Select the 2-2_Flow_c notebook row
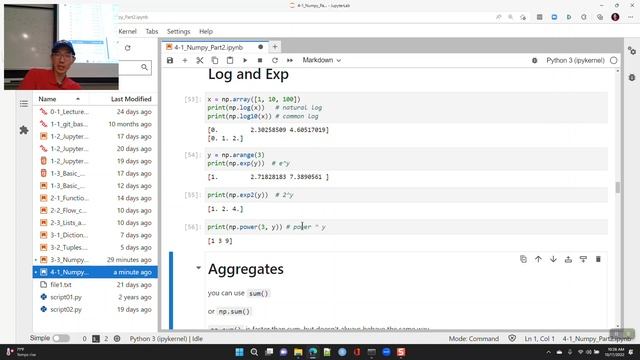640x360 pixels. pyautogui.click(x=95, y=211)
